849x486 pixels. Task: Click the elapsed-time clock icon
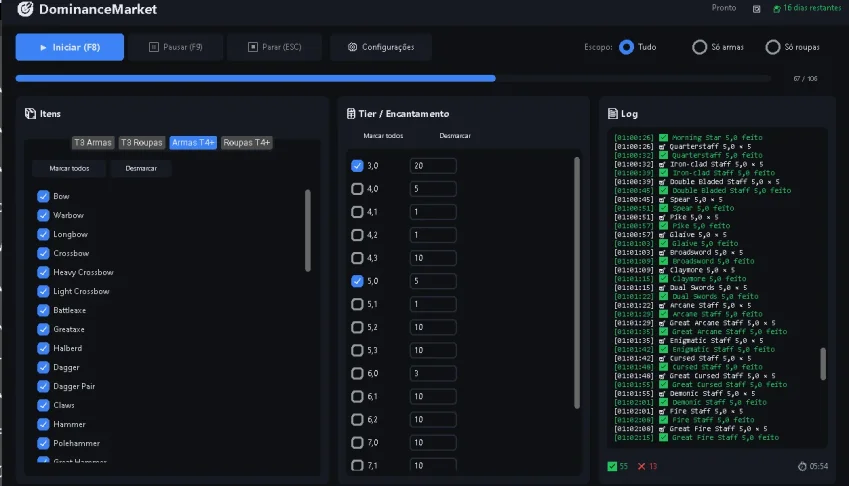[x=802, y=466]
